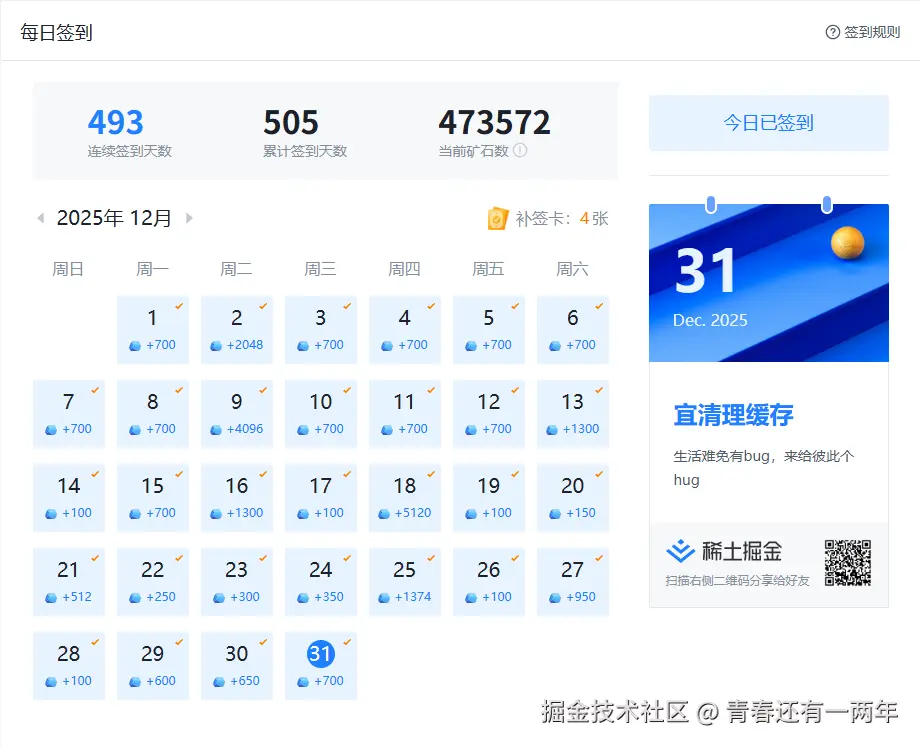Click the gold ball on the Dec. 31 card
This screenshot has height=747, width=920.
848,241
